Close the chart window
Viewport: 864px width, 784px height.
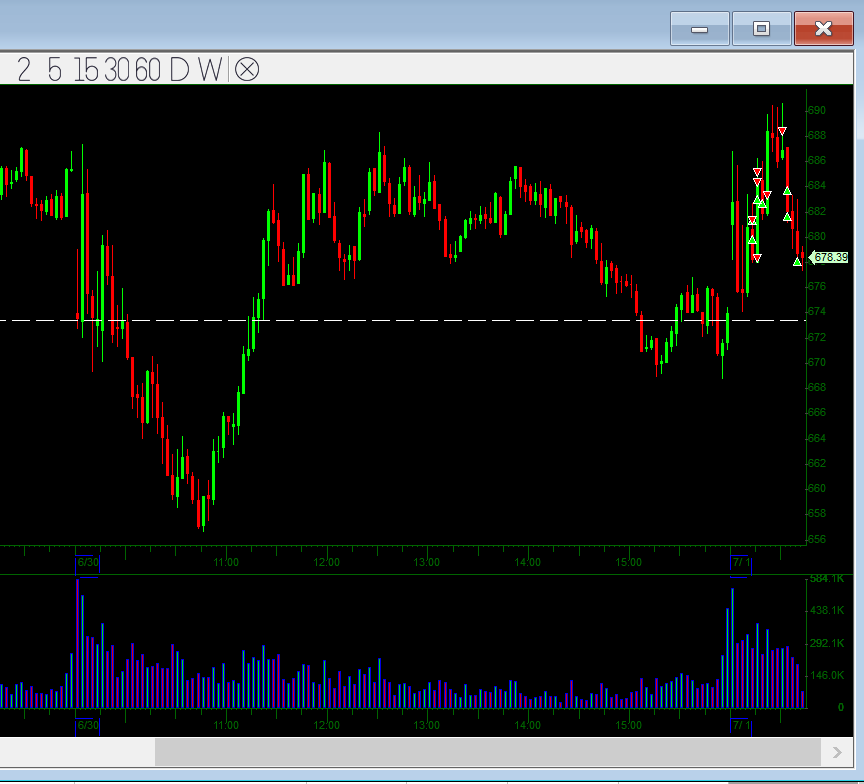(823, 29)
